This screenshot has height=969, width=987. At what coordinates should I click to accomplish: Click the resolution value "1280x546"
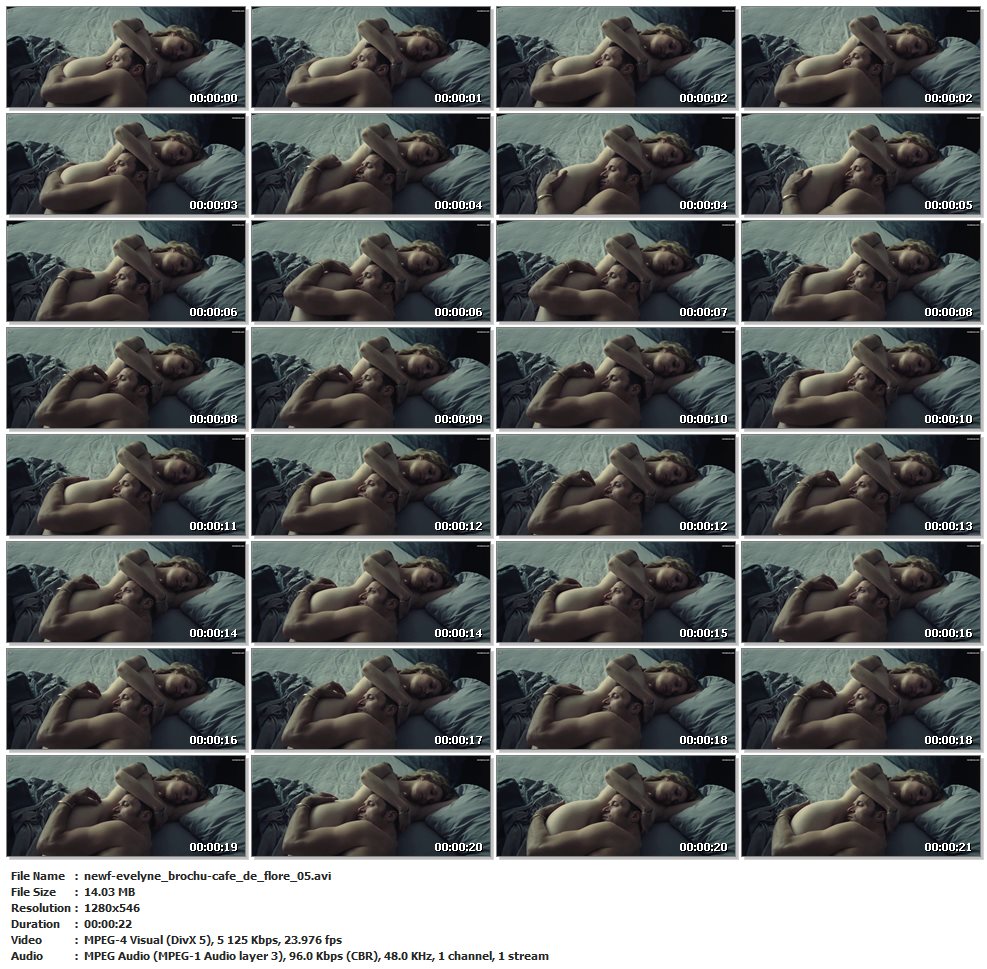pos(112,908)
